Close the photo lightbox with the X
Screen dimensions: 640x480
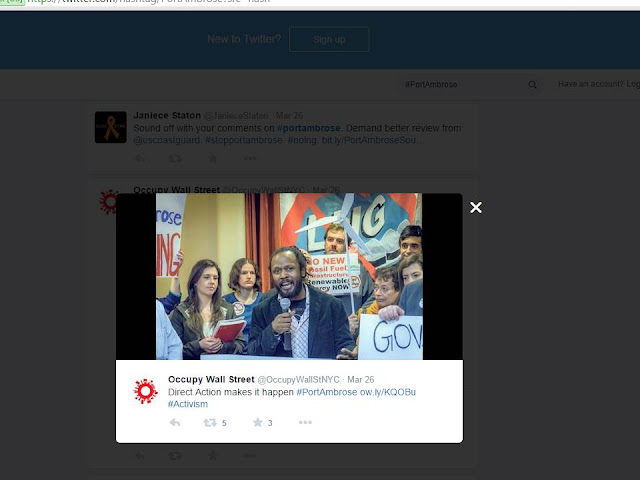[476, 207]
